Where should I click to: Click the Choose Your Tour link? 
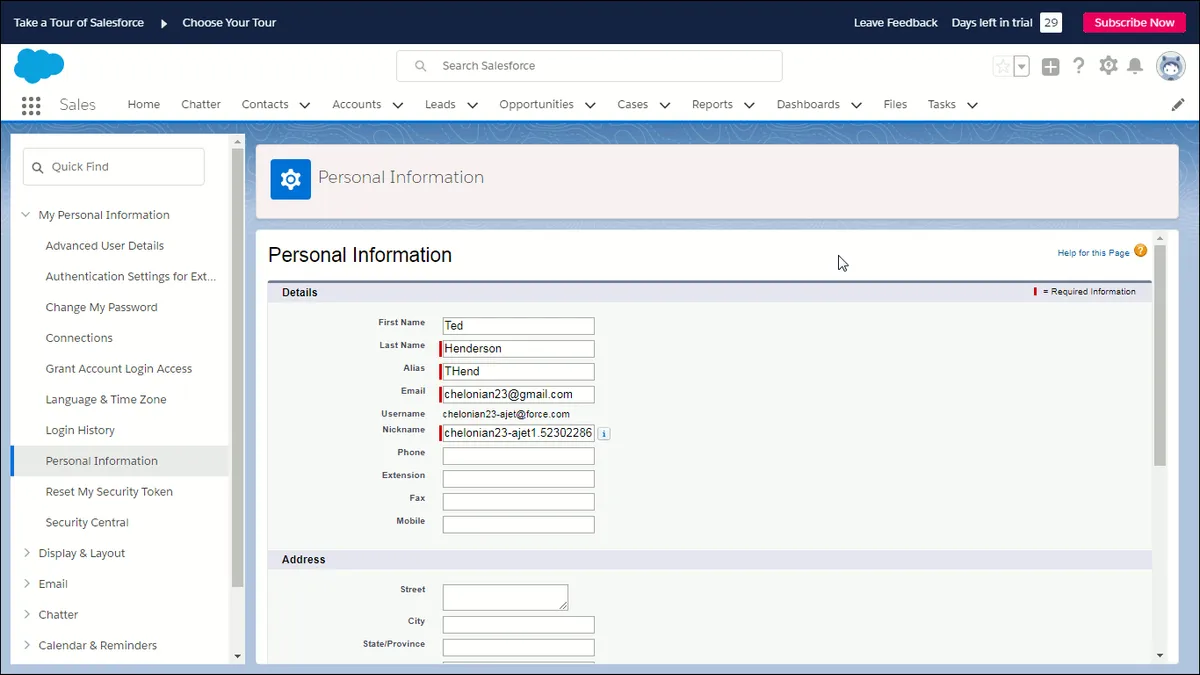(x=229, y=22)
